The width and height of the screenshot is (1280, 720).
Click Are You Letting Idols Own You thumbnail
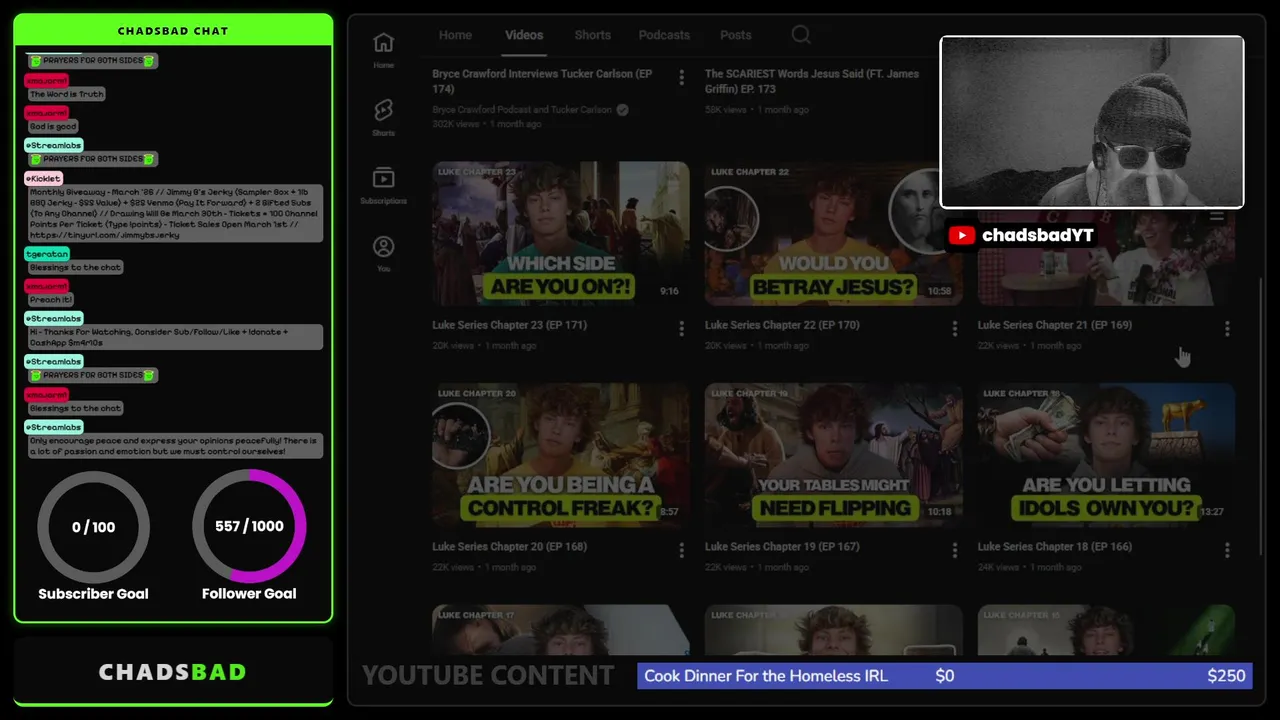click(1106, 455)
